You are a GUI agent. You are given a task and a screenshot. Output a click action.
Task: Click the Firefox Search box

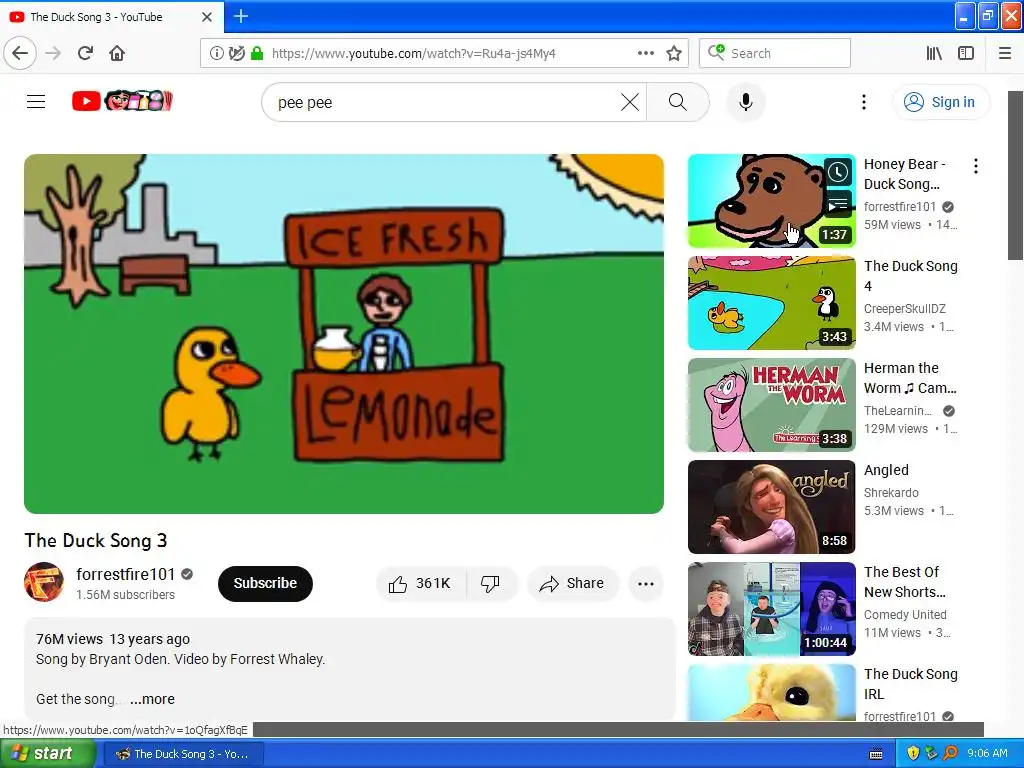pyautogui.click(x=775, y=53)
